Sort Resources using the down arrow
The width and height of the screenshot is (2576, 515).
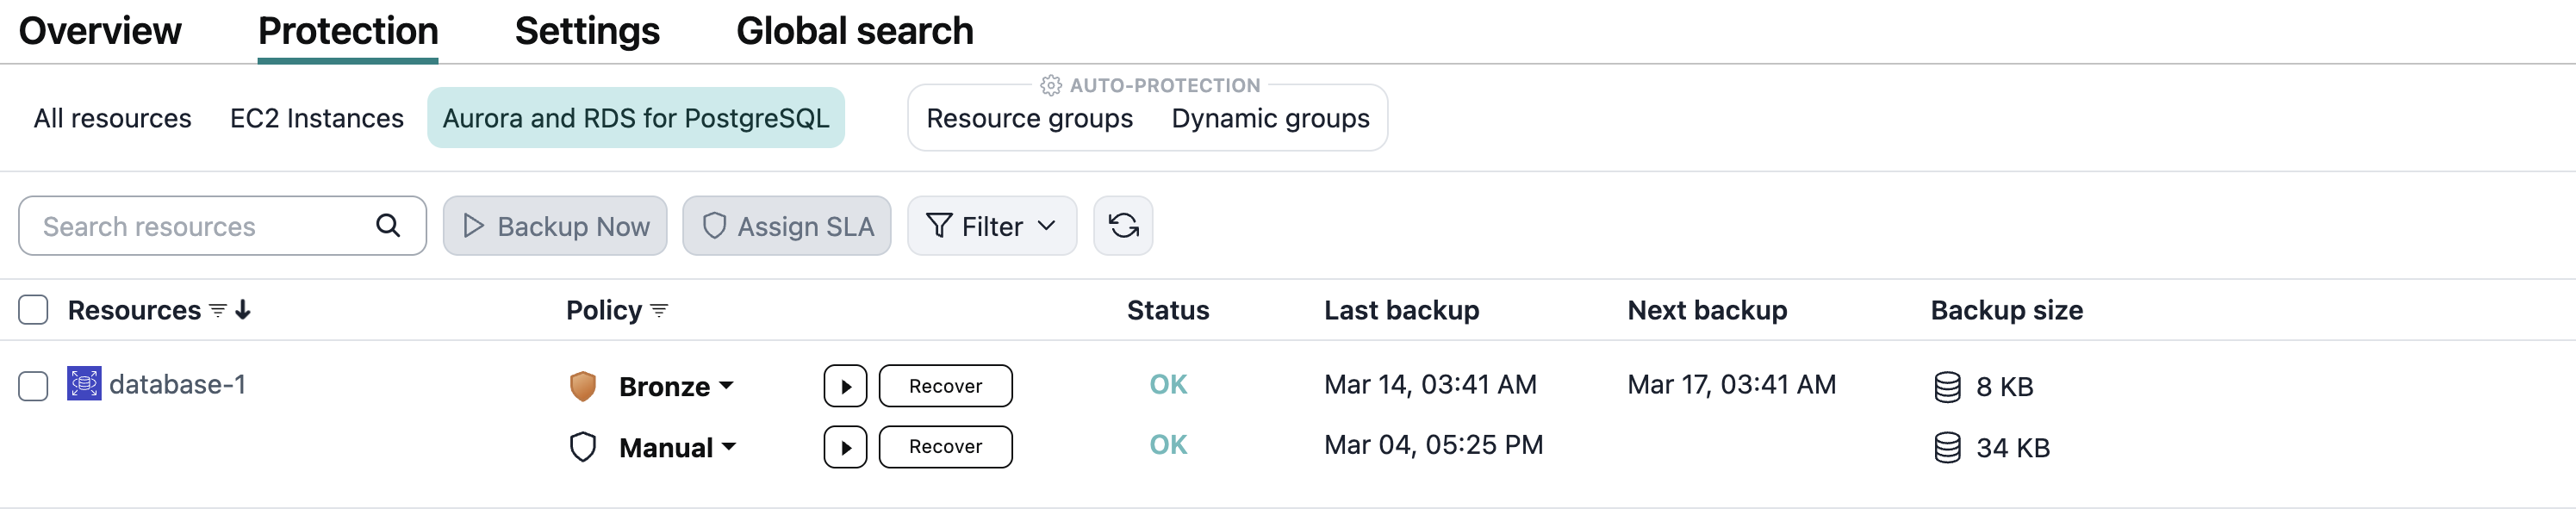point(243,311)
